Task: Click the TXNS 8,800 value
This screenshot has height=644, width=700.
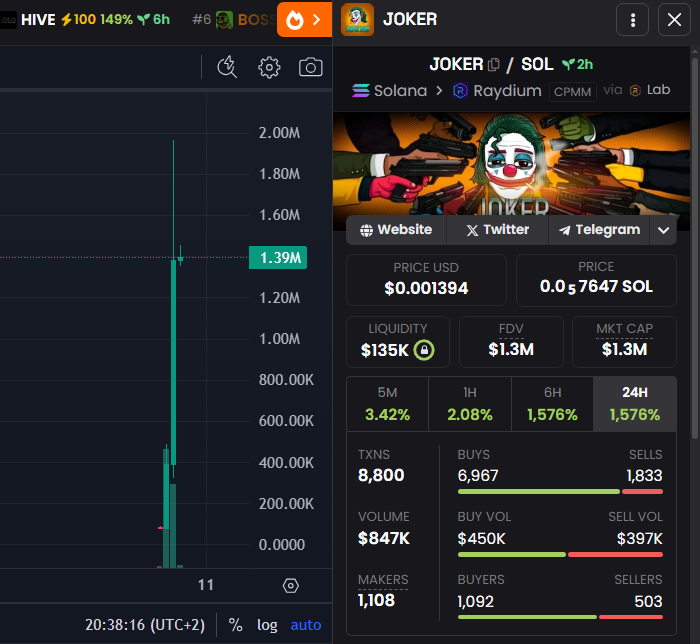Action: pyautogui.click(x=381, y=475)
